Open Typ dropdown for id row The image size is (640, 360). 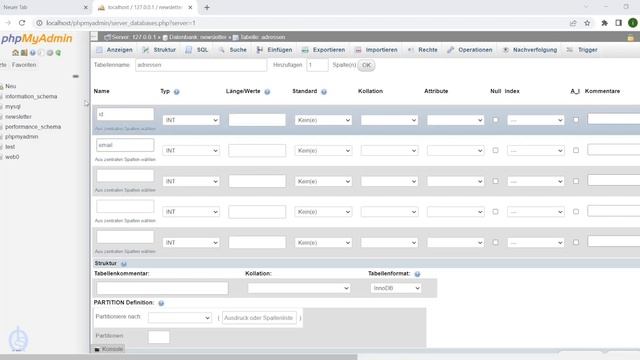(x=191, y=120)
